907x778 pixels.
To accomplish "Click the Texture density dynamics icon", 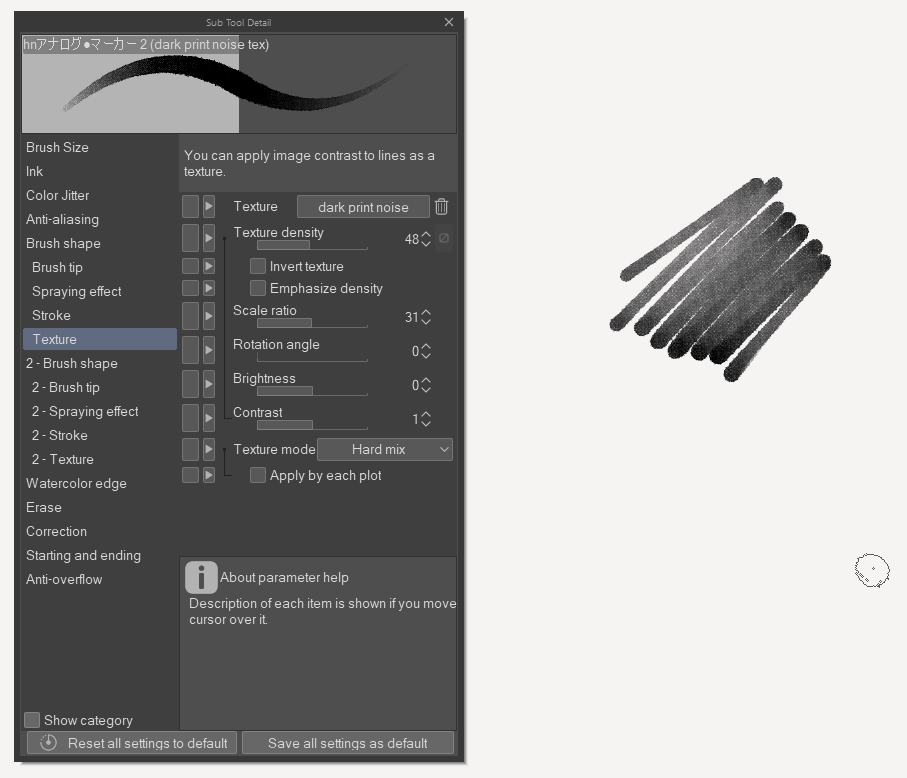I will point(444,238).
